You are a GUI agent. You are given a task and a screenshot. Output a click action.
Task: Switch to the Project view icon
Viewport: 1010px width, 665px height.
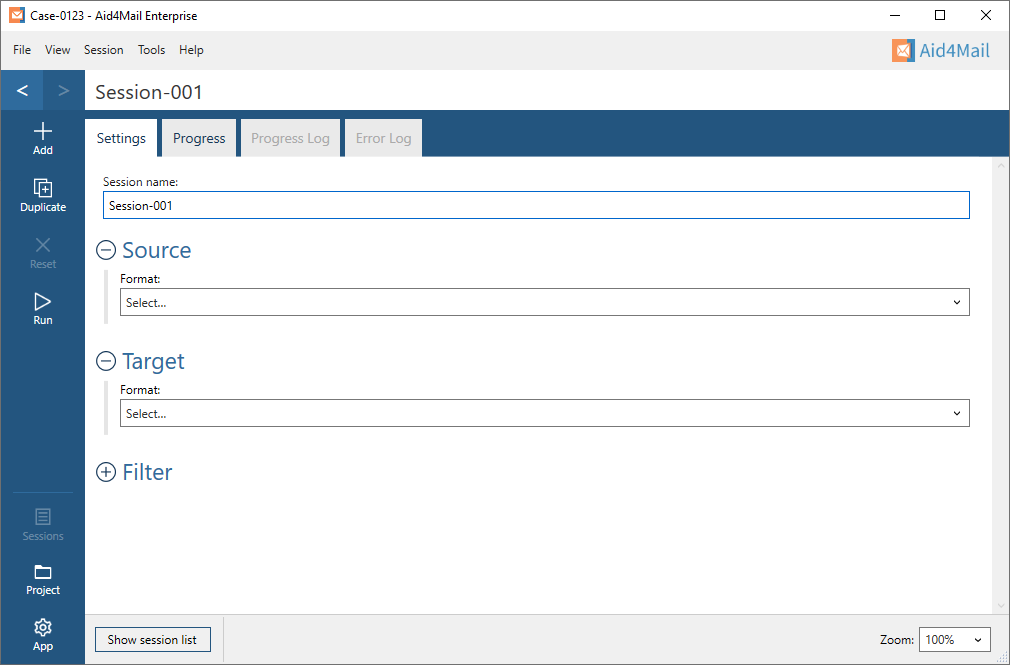coord(42,578)
